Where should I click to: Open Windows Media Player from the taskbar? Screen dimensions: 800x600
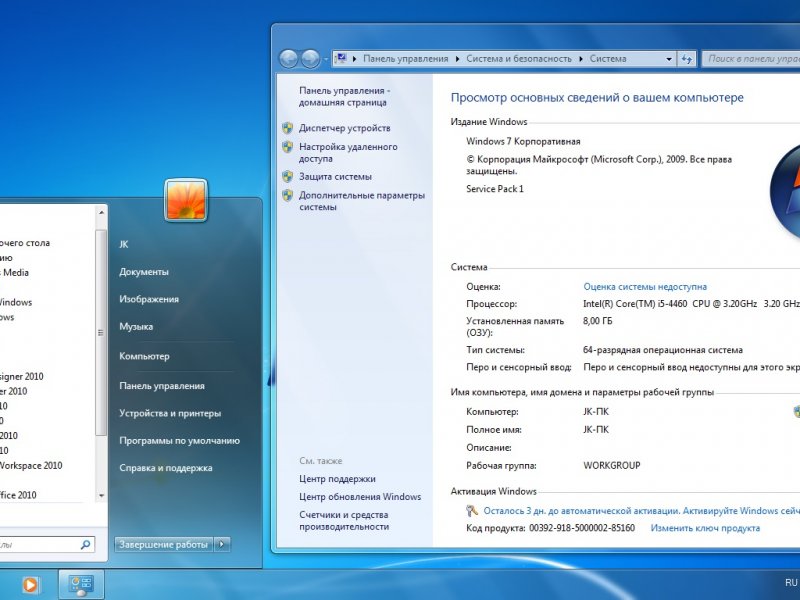(31, 585)
